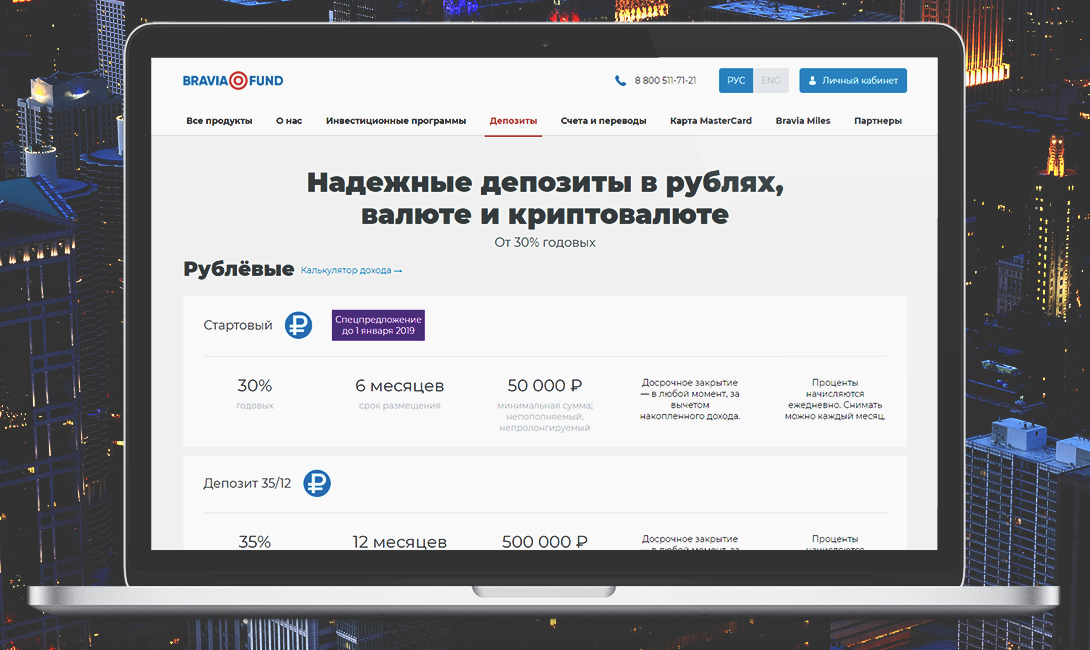The image size is (1090, 650).
Task: Click the Проценты начисляются ежедневно text in the Стартовый card
Action: tap(835, 399)
